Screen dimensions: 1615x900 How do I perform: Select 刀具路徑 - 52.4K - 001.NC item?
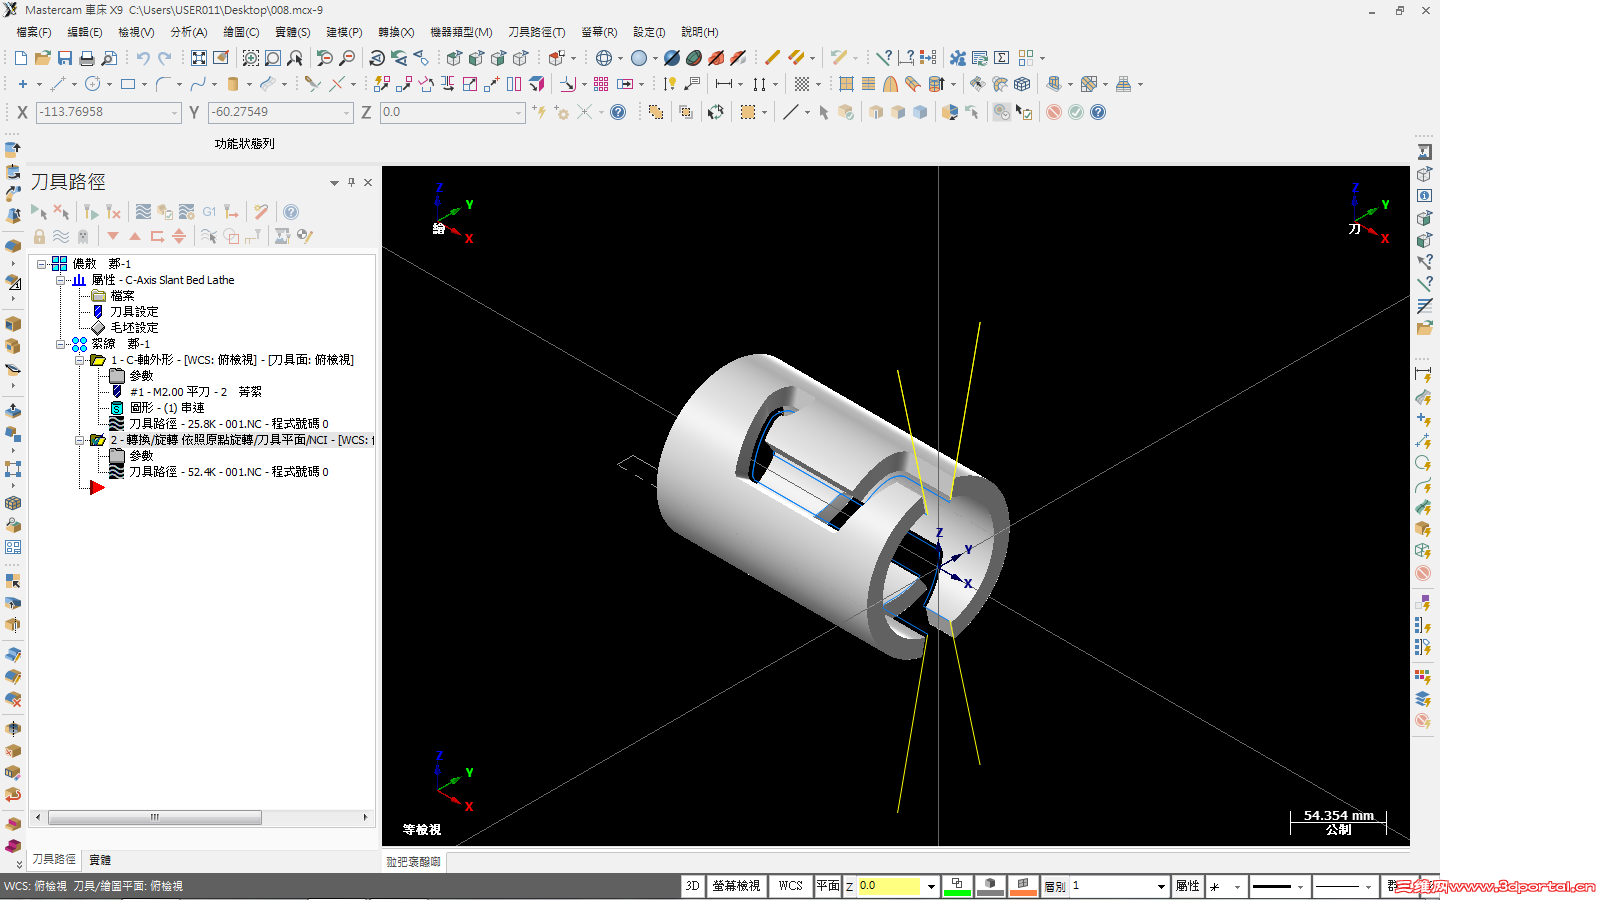click(x=229, y=472)
